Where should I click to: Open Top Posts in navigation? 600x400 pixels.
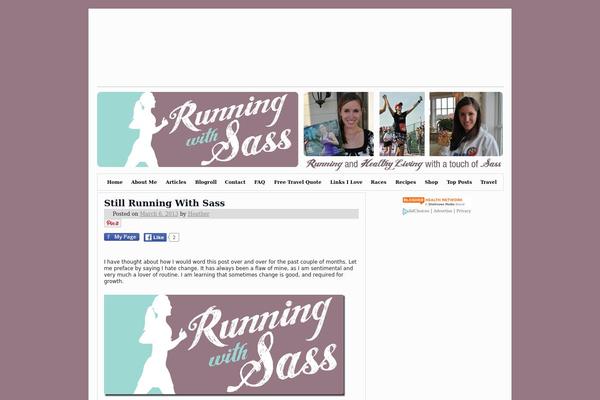coord(459,182)
